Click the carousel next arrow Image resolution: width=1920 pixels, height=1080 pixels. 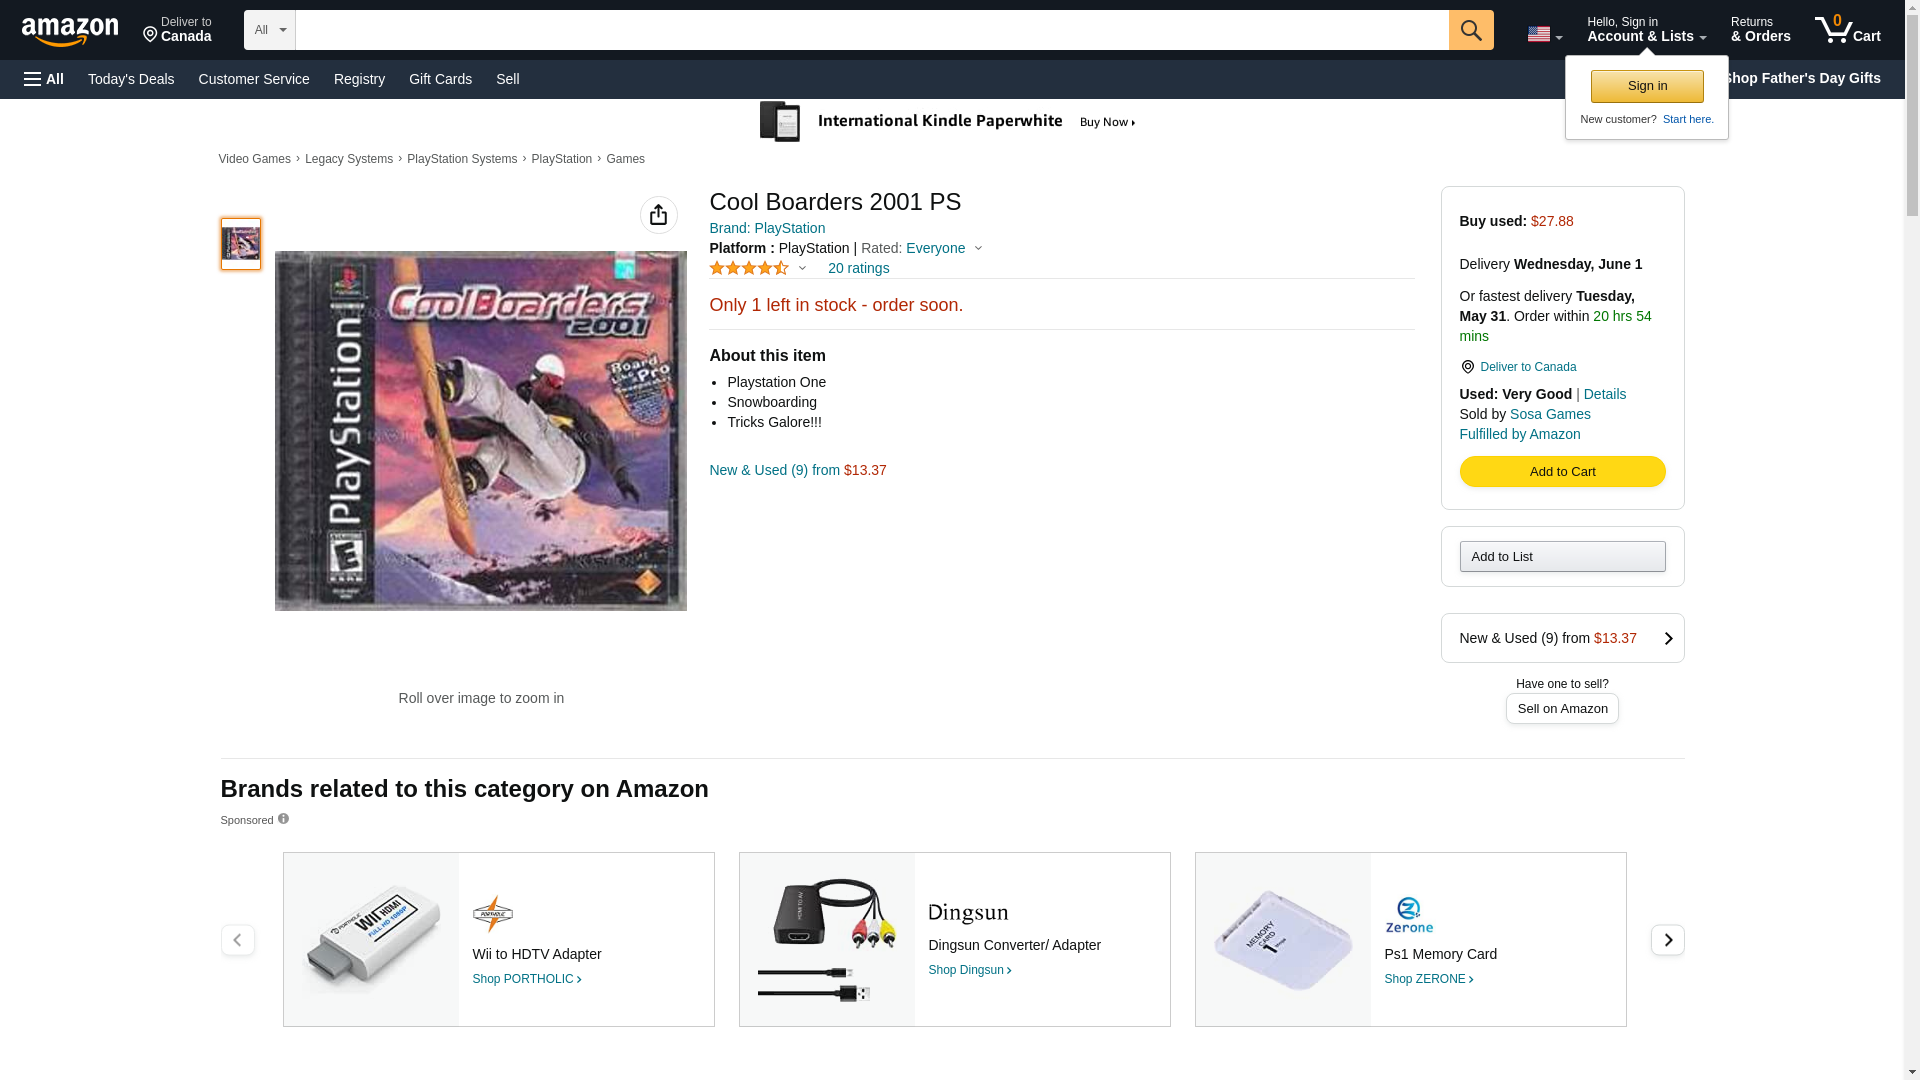1667,939
